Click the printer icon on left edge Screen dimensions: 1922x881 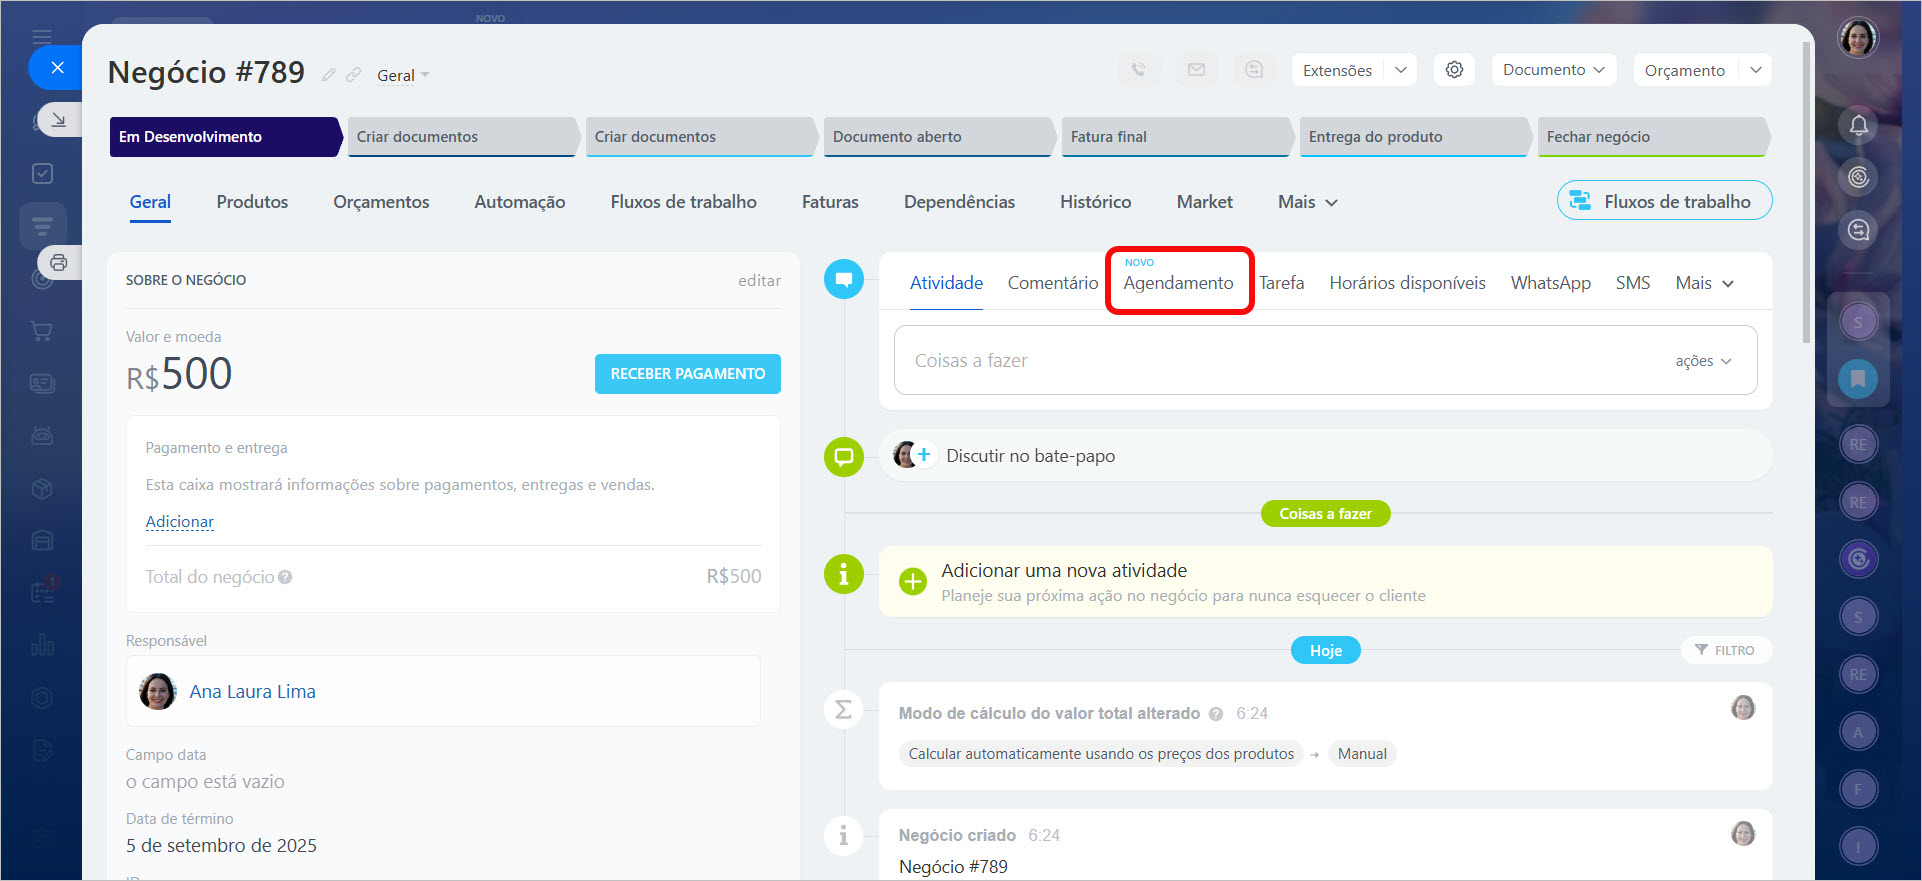click(59, 263)
